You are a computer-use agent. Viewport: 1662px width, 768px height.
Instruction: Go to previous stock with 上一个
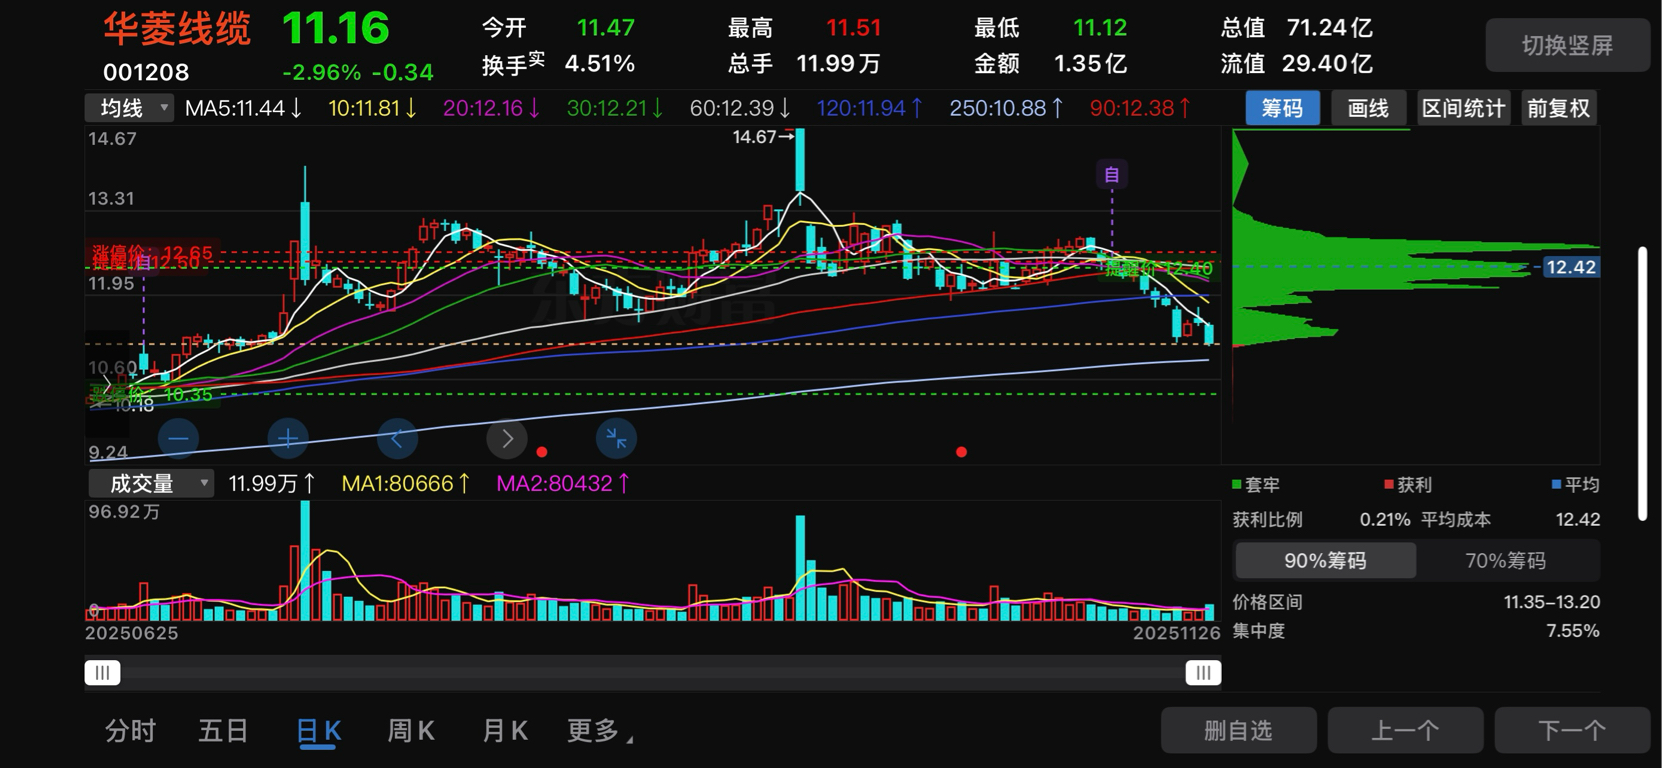[x=1405, y=731]
